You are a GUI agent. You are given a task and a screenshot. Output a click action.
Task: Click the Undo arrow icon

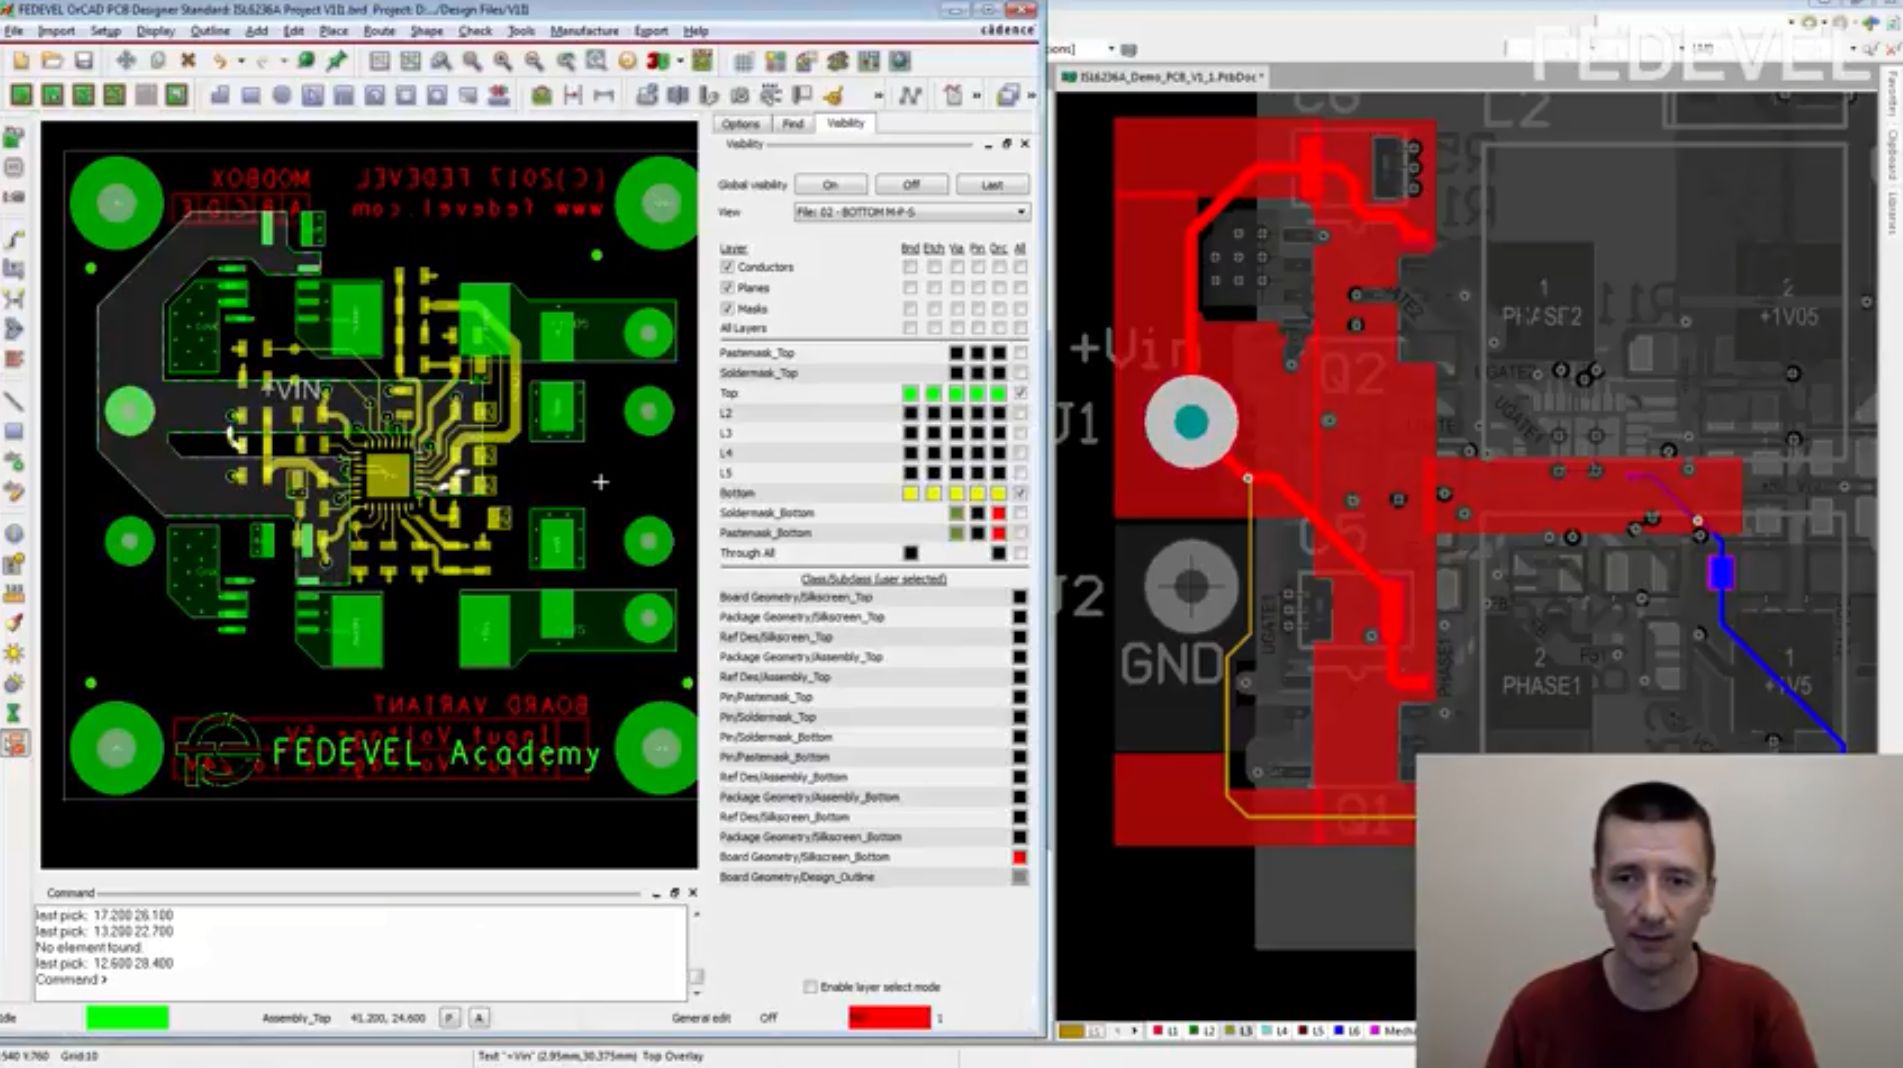(x=219, y=61)
